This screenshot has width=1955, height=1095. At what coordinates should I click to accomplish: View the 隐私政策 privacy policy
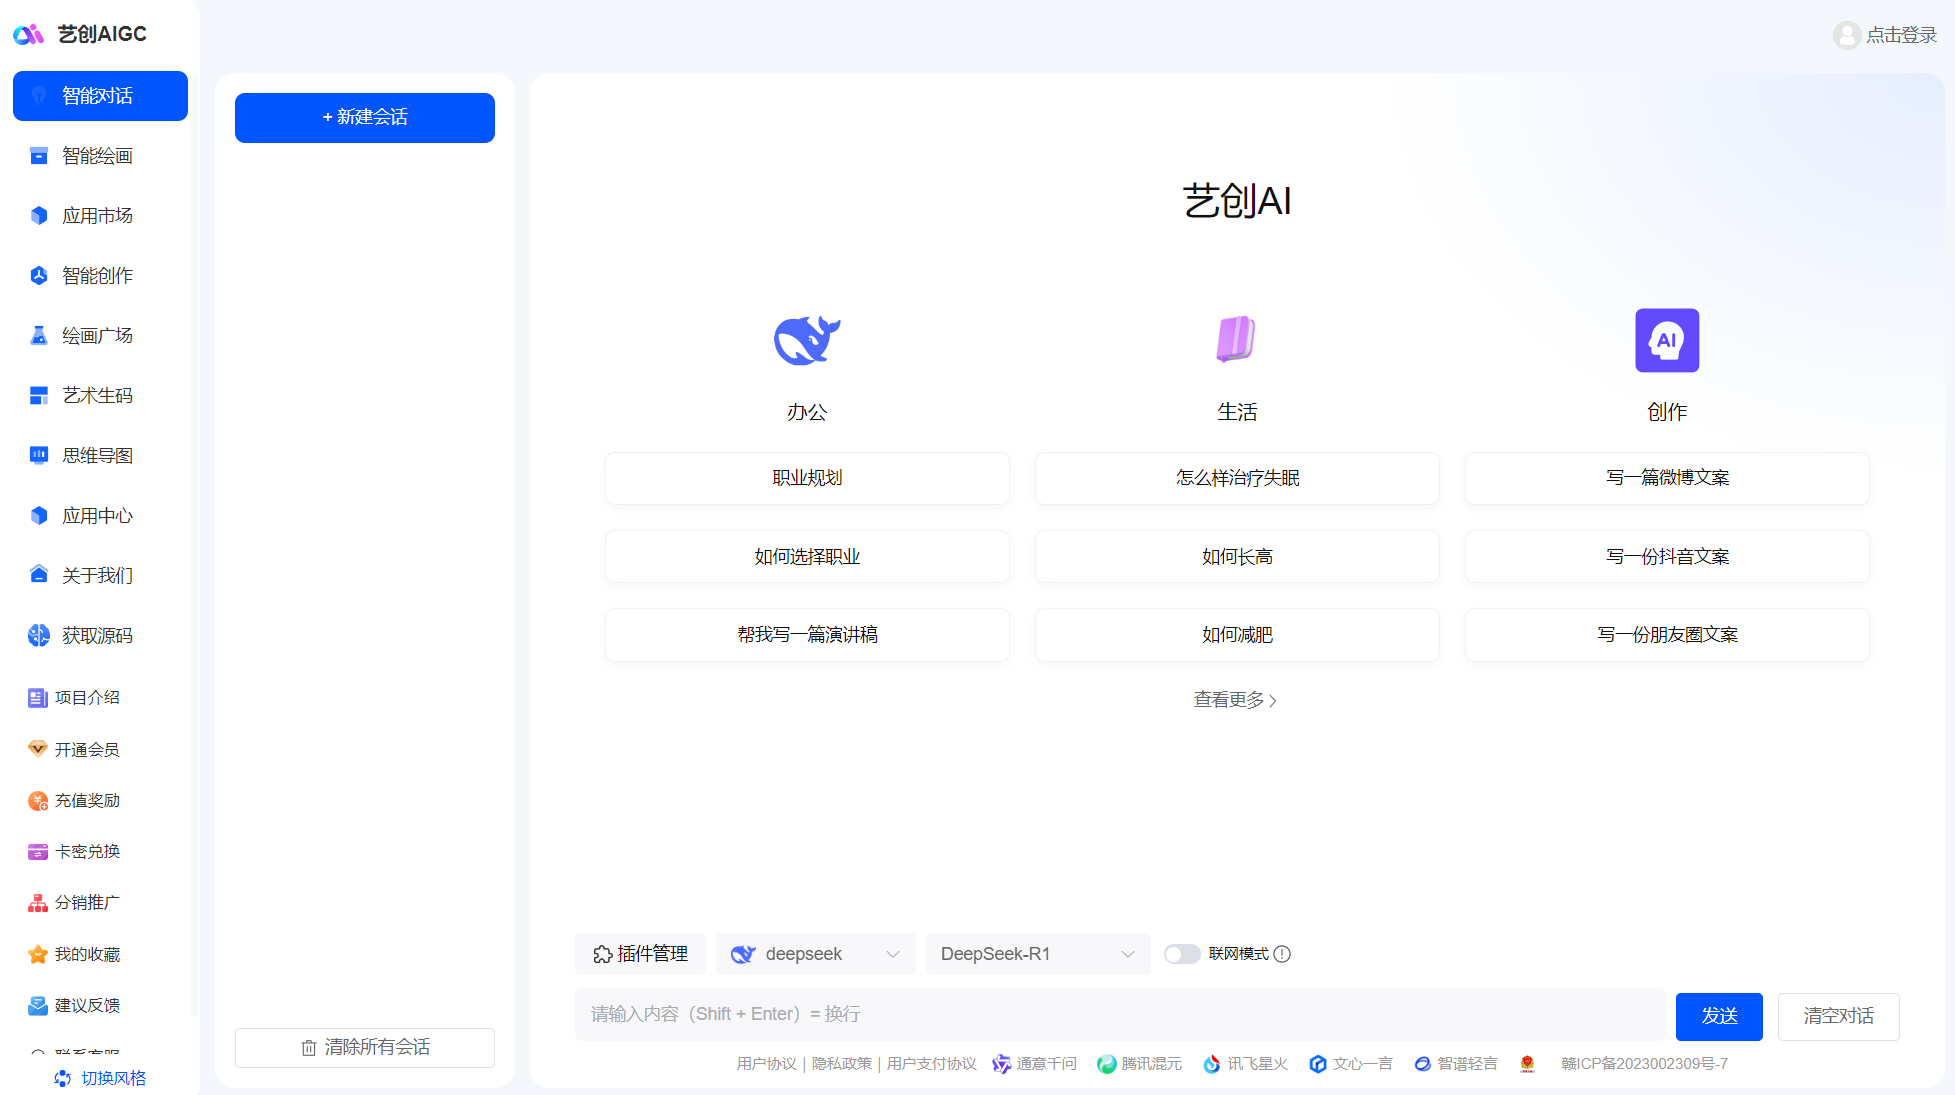(841, 1063)
